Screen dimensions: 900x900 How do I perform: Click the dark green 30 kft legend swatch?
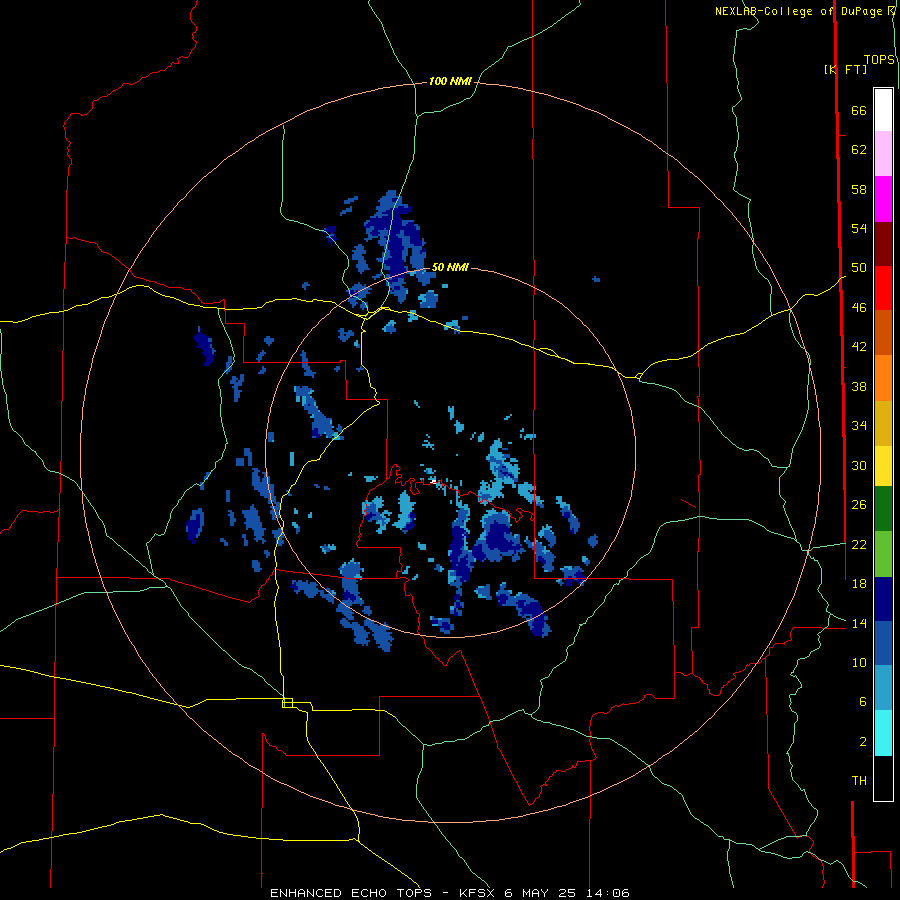click(883, 509)
